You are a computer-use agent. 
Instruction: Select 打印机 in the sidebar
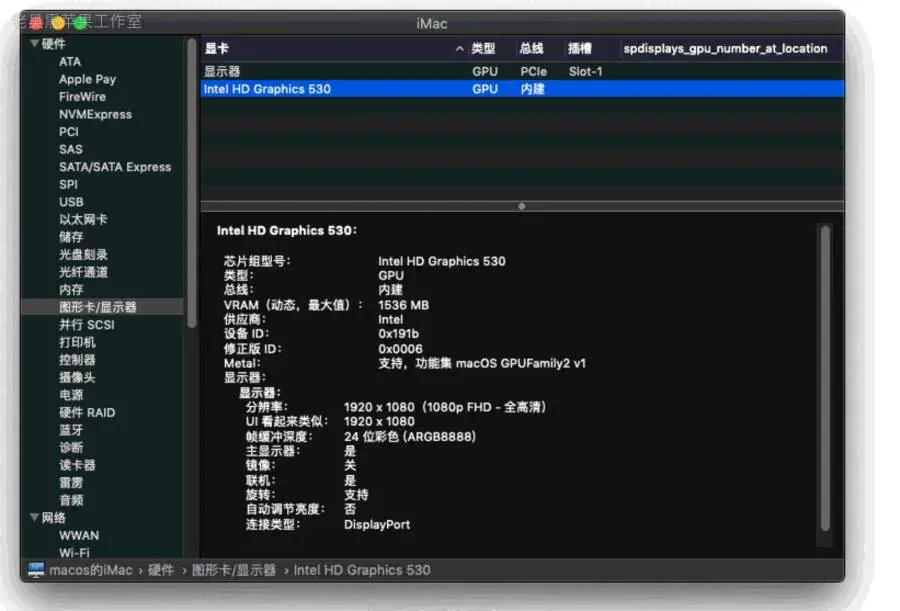tap(77, 342)
